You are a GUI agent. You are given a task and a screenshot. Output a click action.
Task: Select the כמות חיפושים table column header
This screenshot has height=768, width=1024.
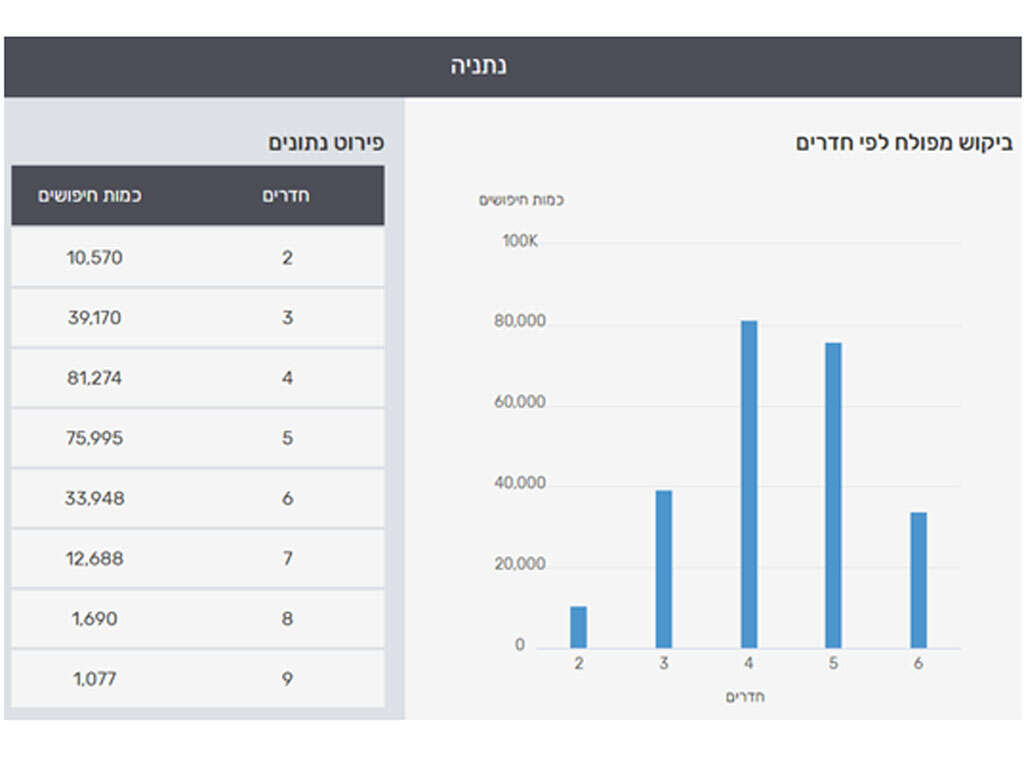pos(90,195)
